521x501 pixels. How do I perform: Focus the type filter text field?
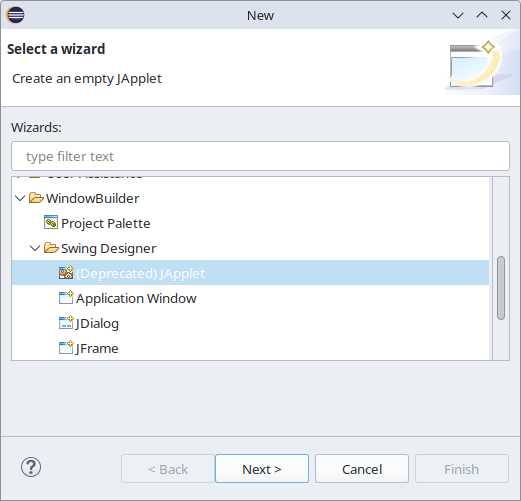click(x=260, y=156)
